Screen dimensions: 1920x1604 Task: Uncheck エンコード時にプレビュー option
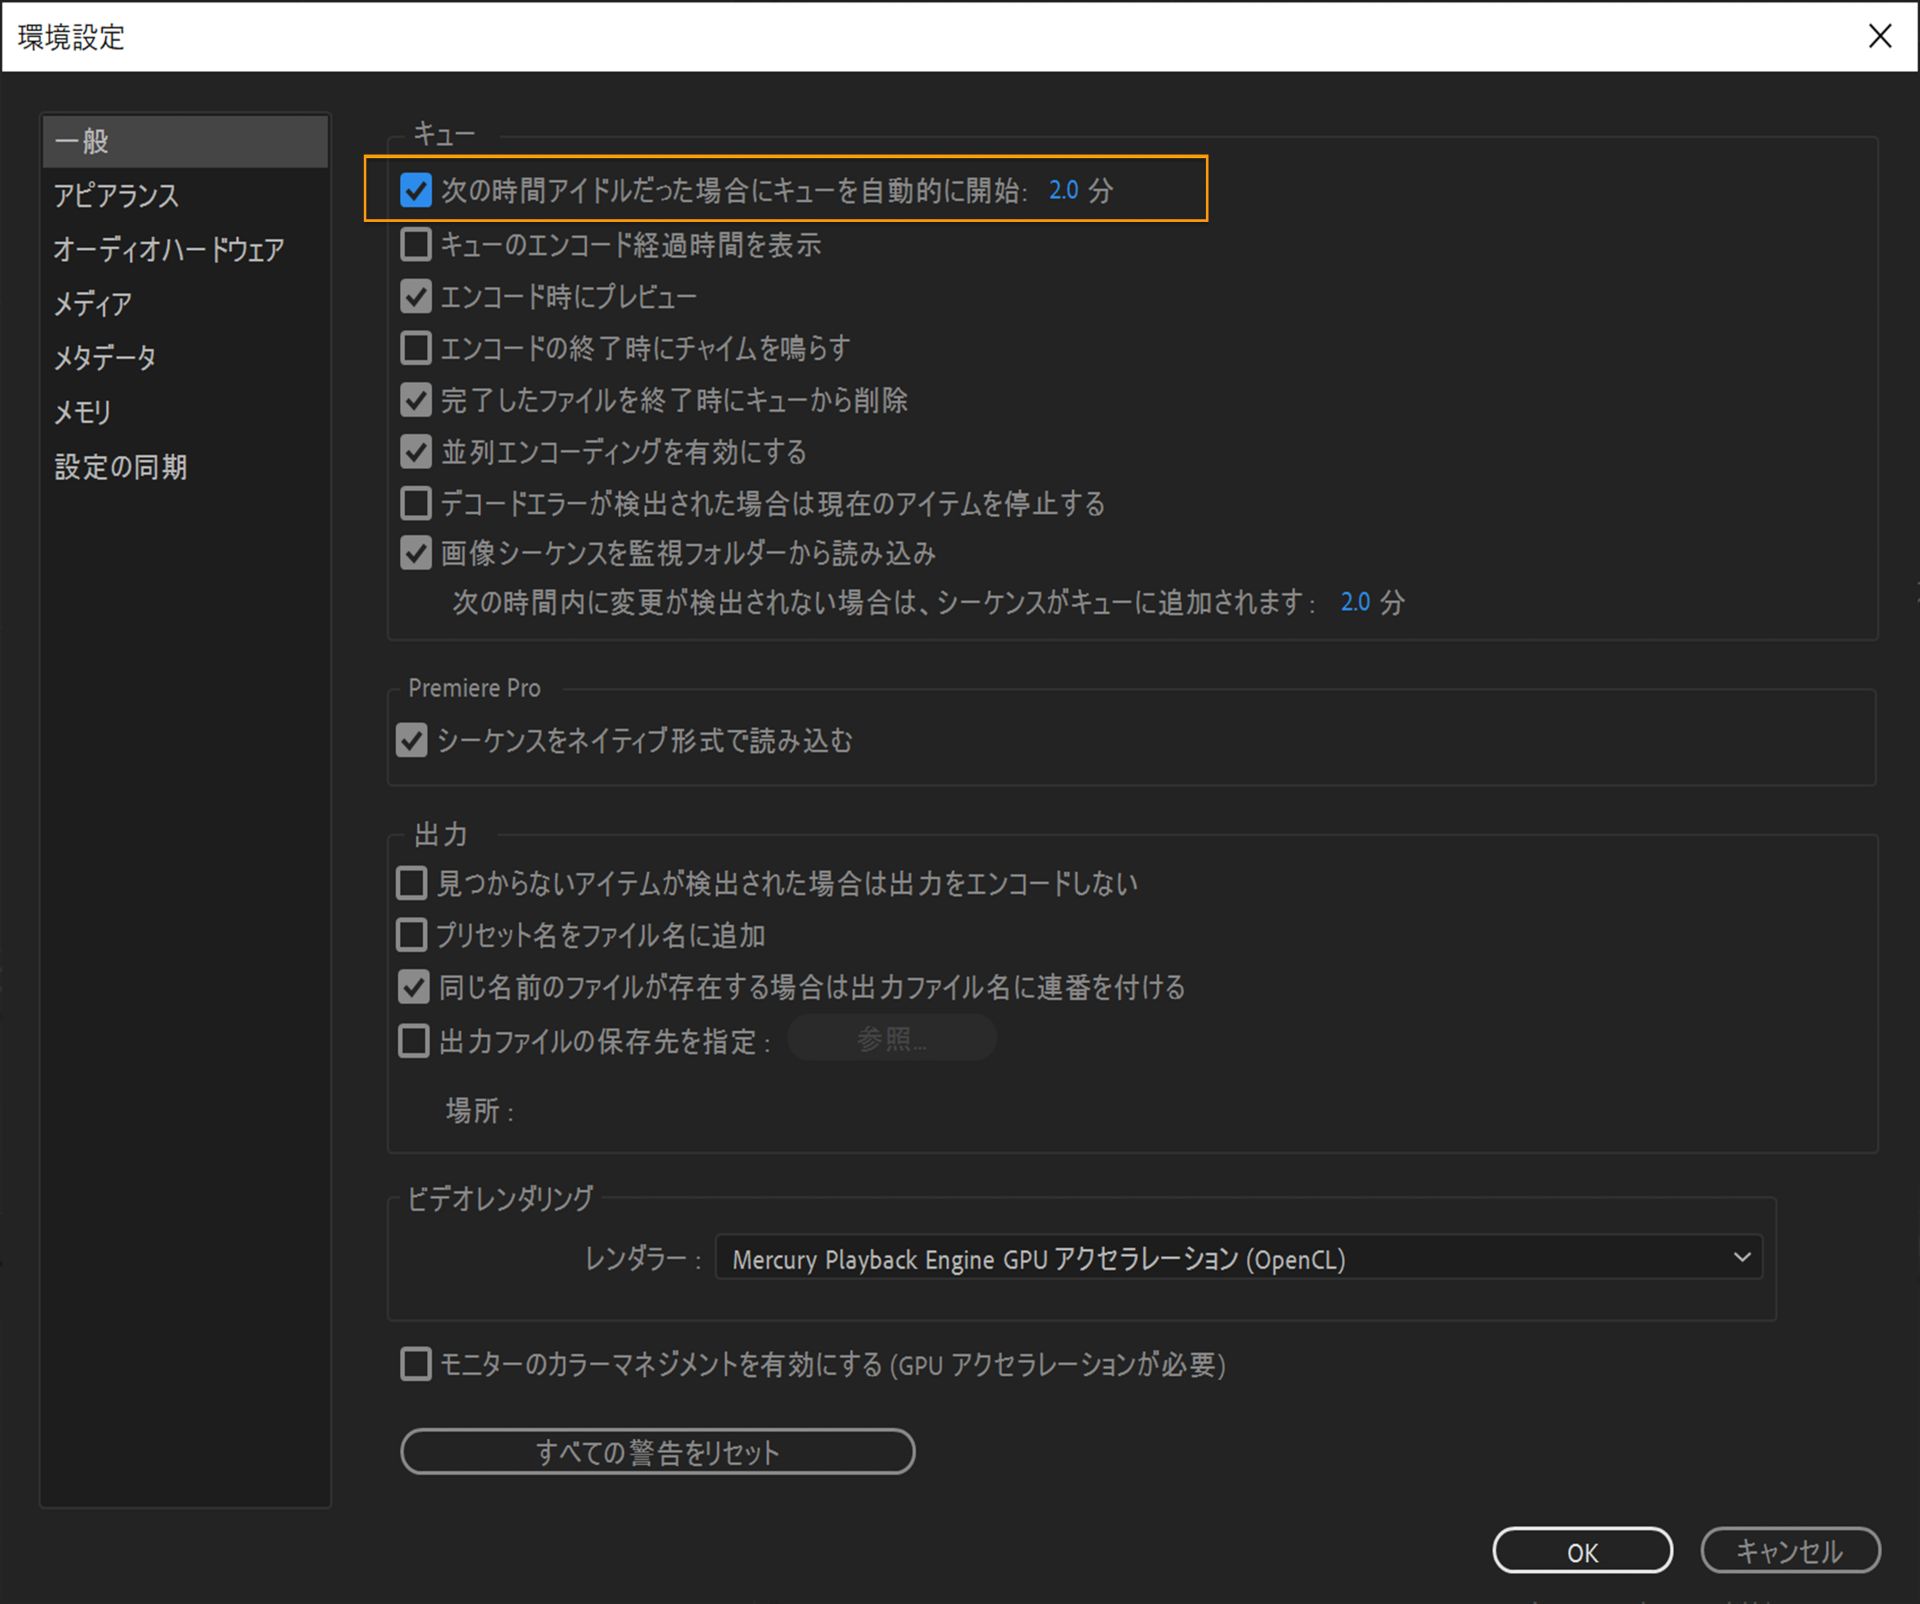coord(416,296)
